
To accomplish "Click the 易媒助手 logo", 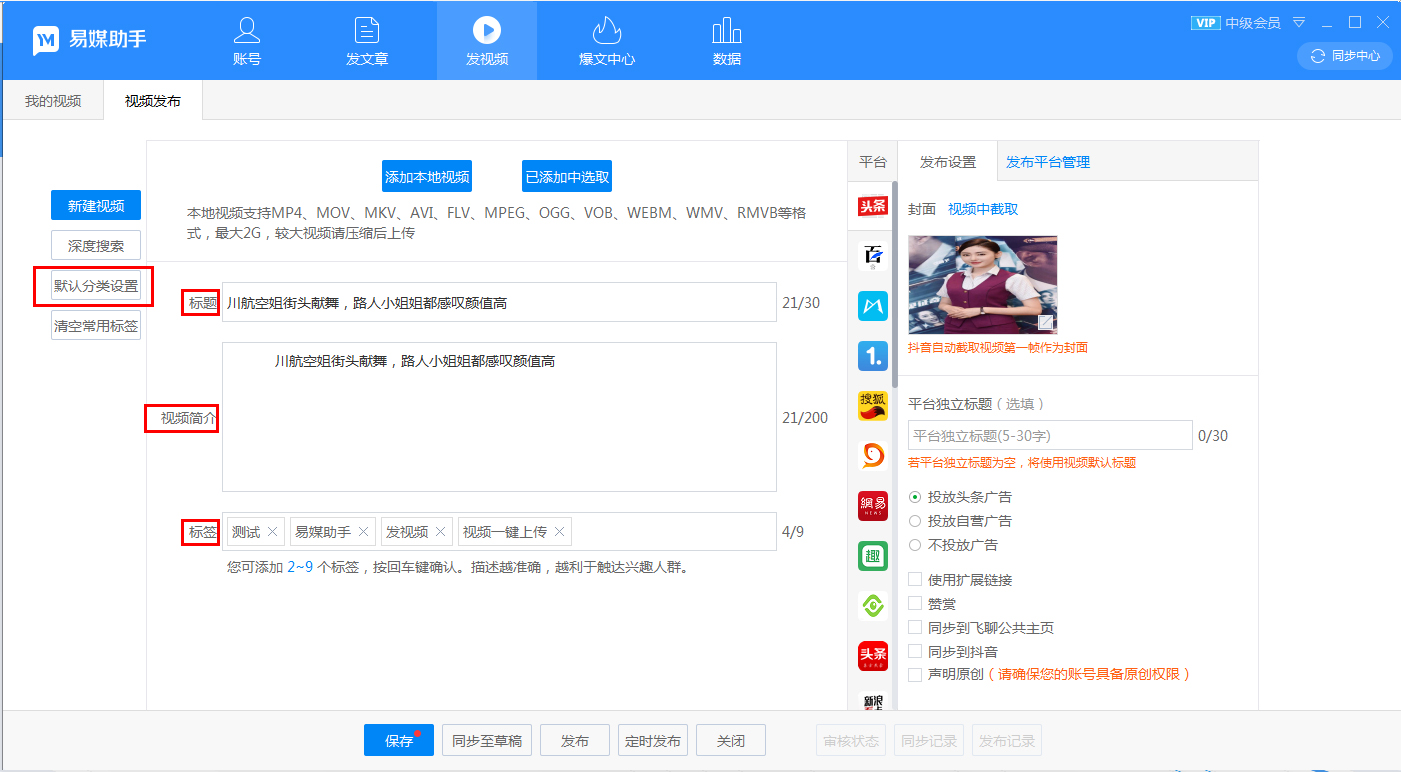I will tap(90, 40).
